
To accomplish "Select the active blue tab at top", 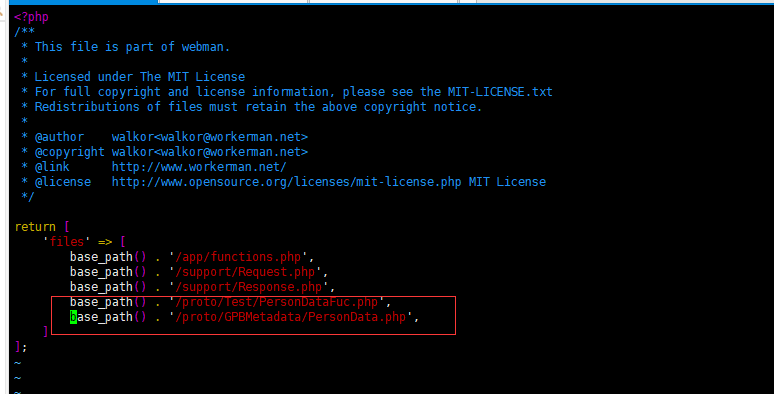I will tap(83, 2).
